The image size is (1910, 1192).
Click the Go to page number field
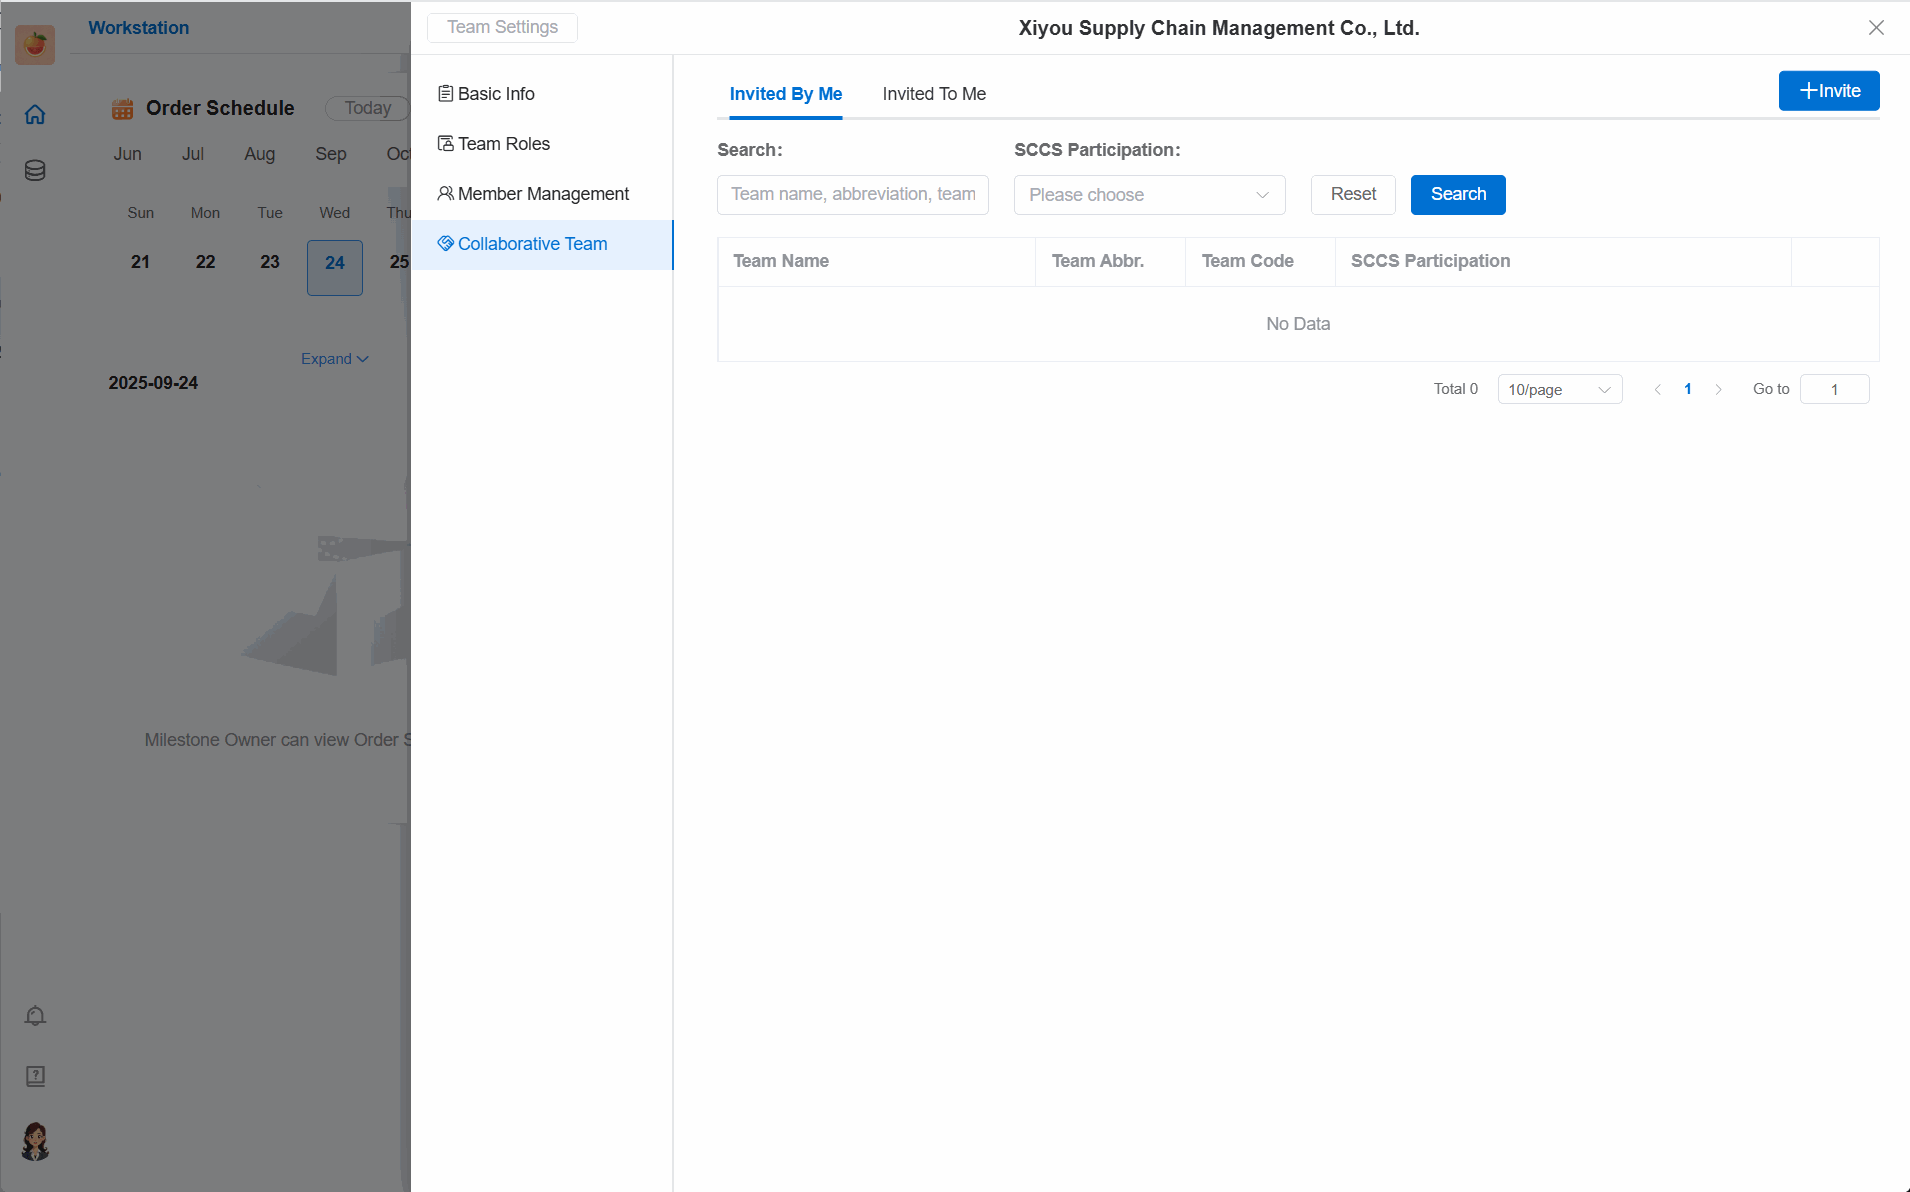tap(1834, 390)
